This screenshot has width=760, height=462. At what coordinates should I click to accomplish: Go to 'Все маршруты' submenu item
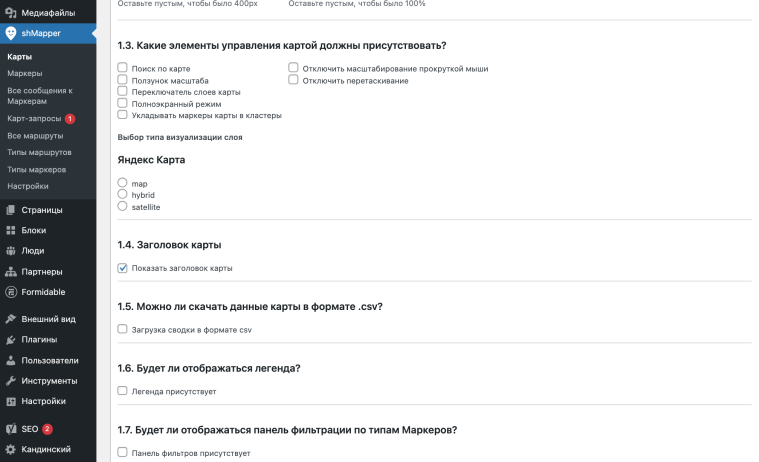click(x=35, y=135)
